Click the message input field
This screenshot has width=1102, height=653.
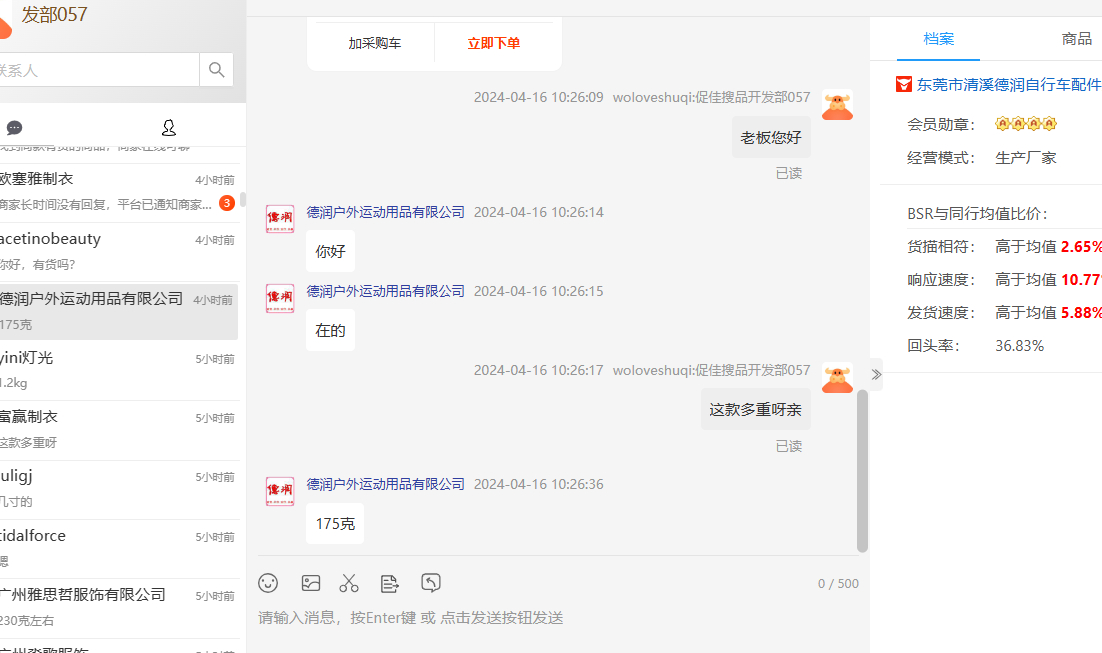(x=559, y=618)
